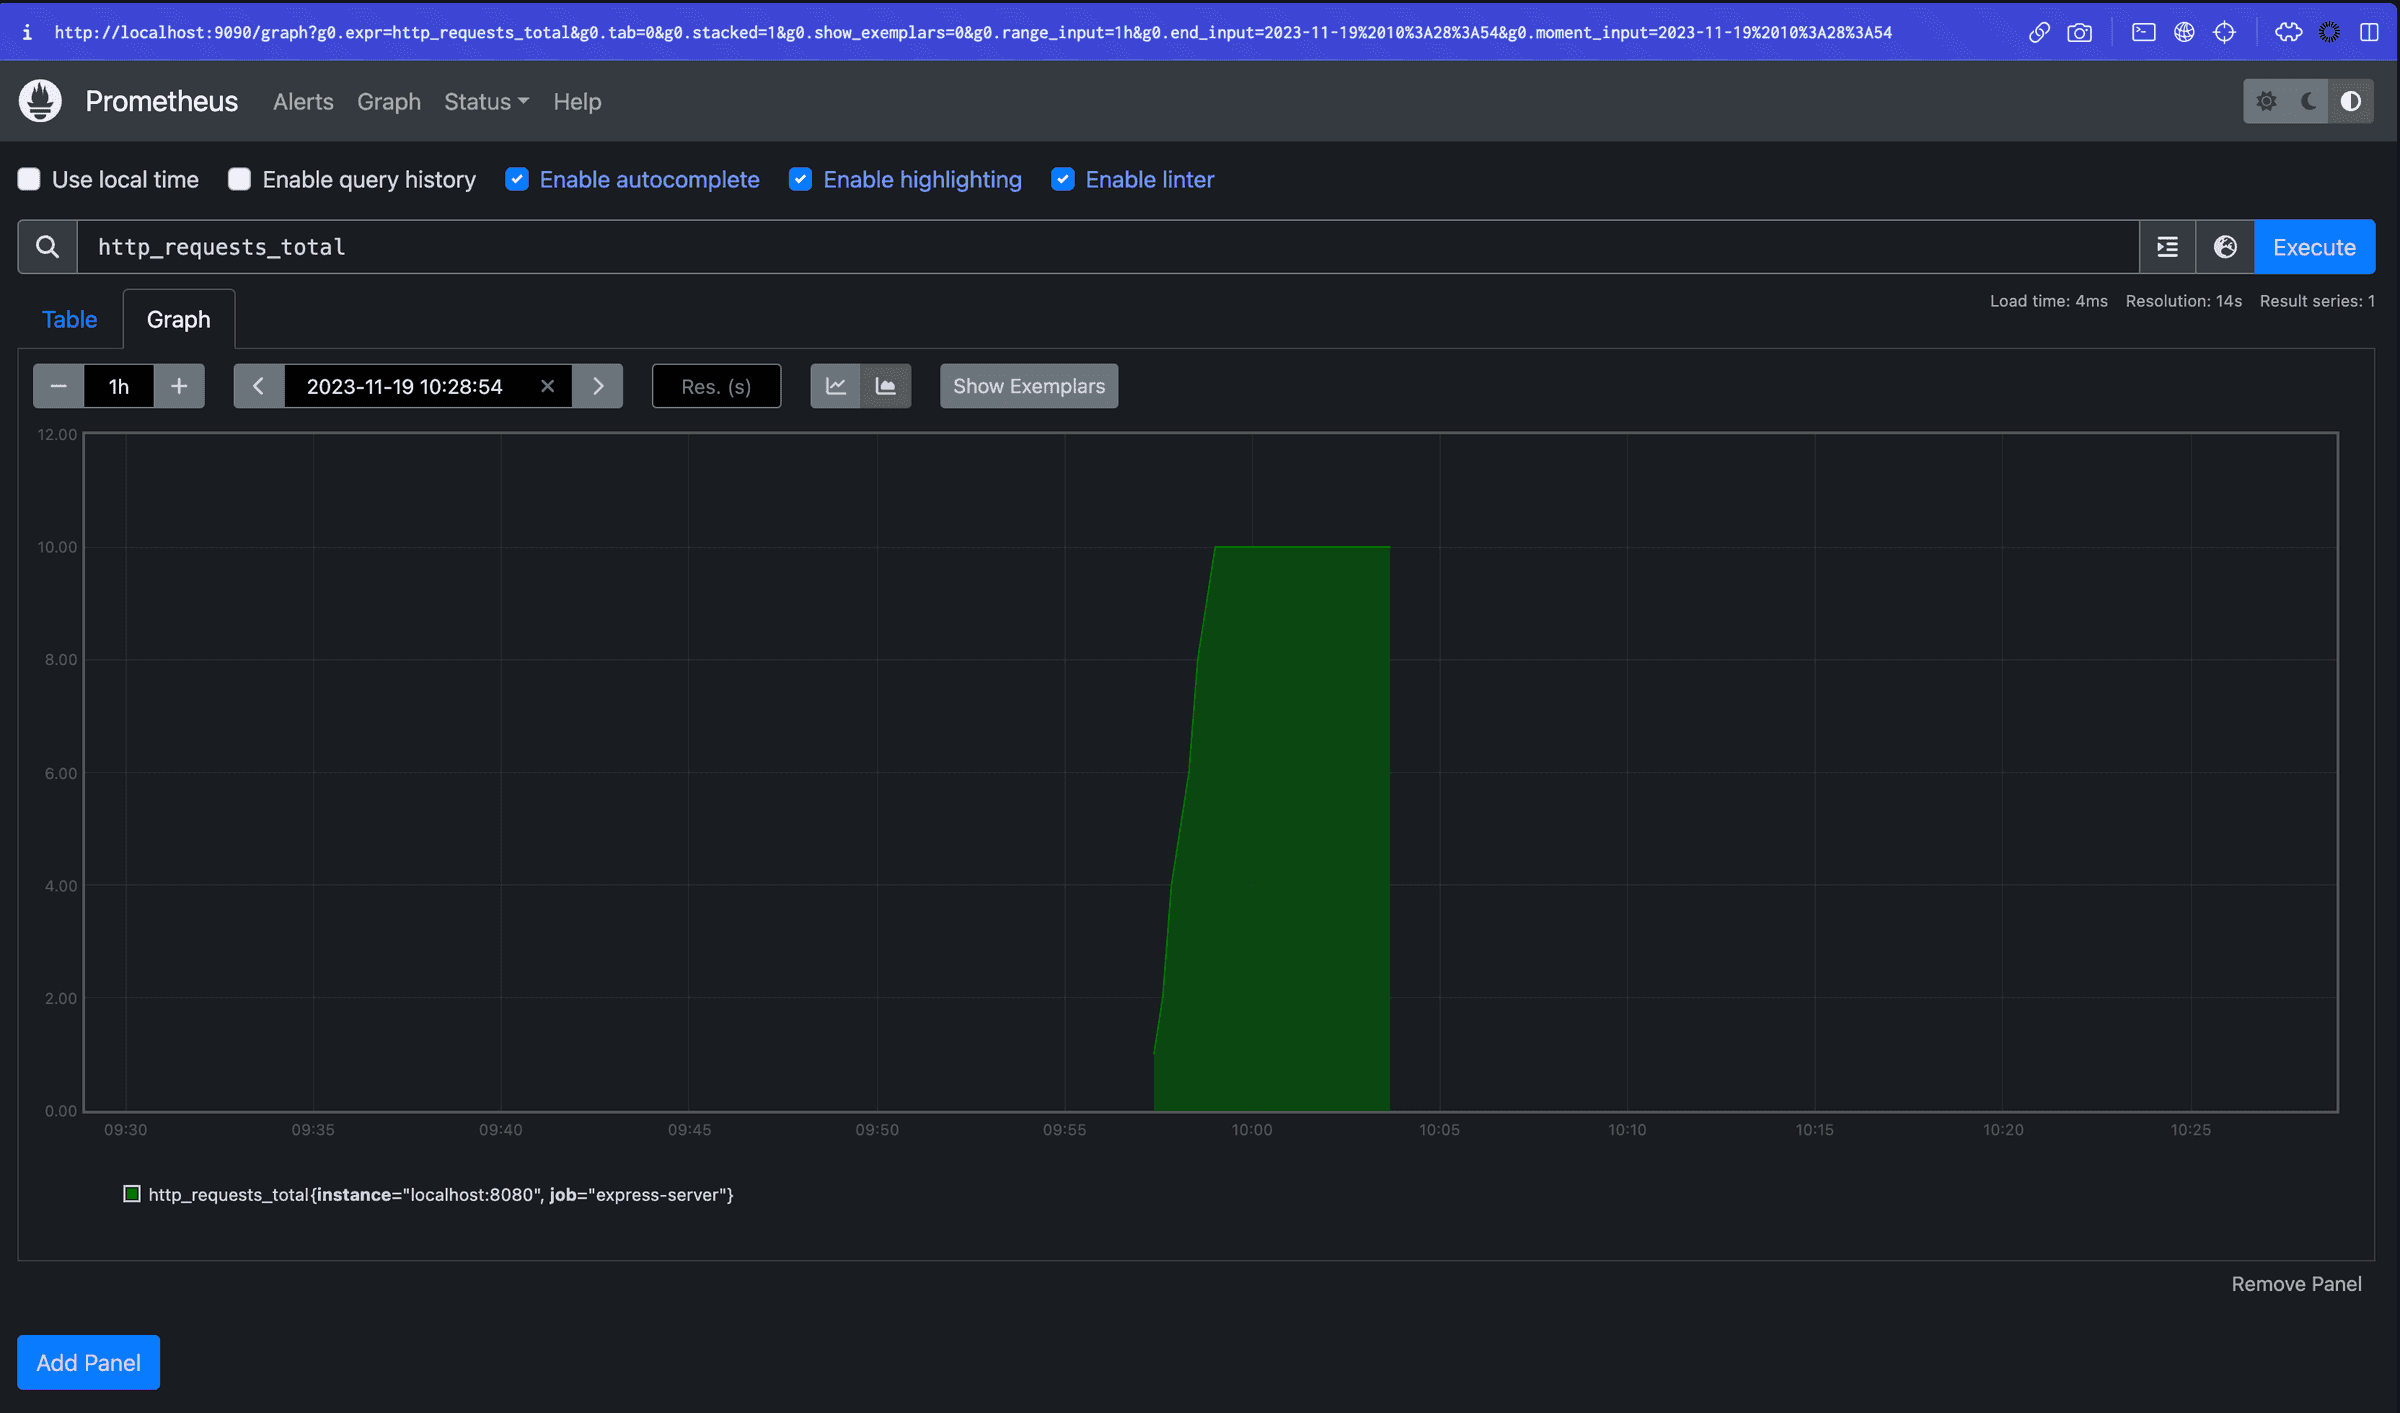Open settings via the gear icon

(x=2267, y=101)
